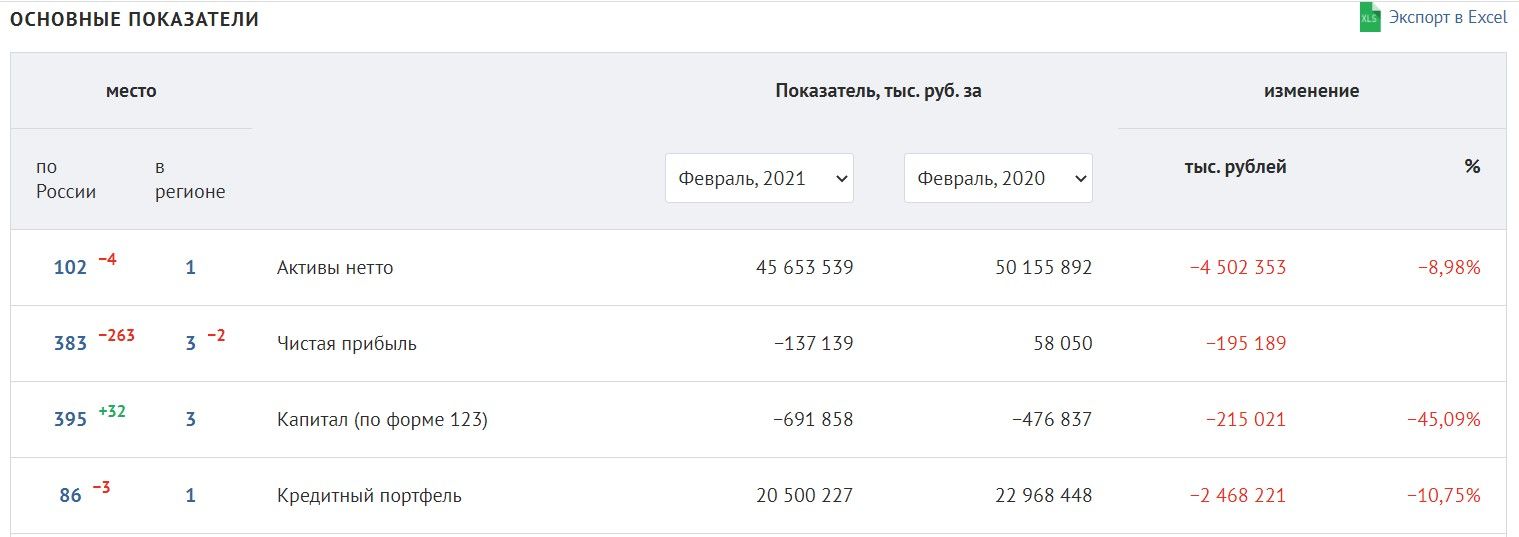
Task: Select the 'Чистая прибыль' indicator
Action: [x=346, y=344]
